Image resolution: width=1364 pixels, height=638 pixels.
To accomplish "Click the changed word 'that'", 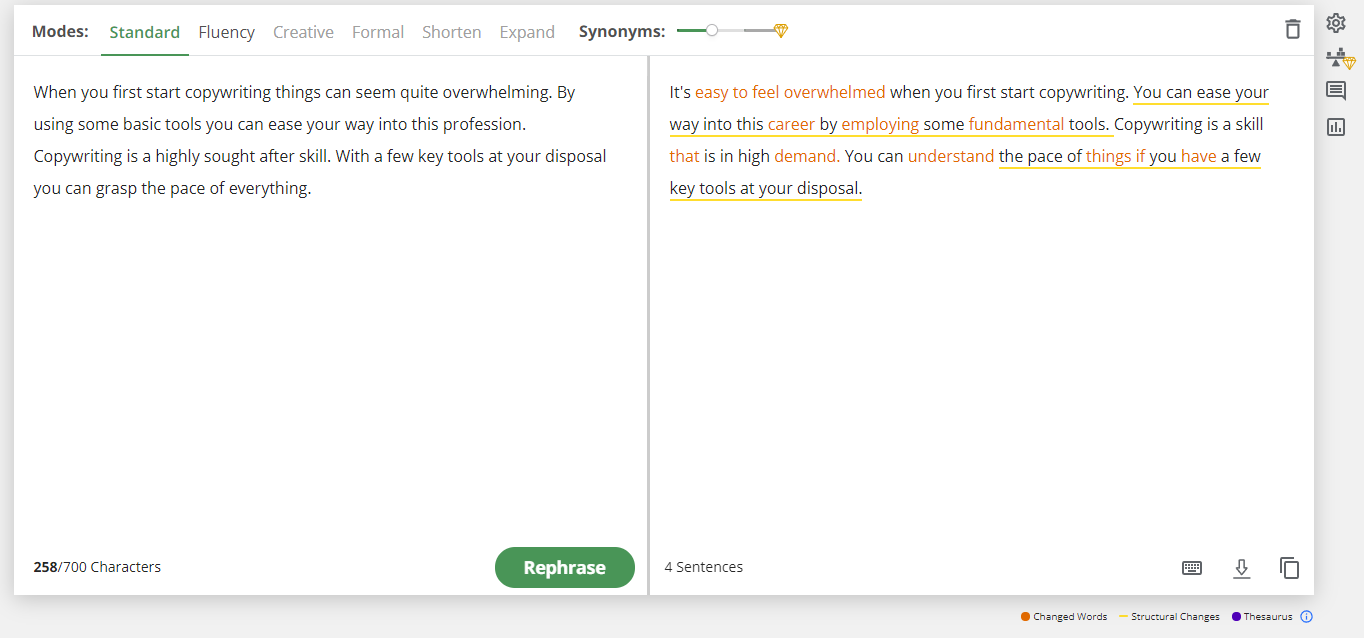I will point(685,156).
